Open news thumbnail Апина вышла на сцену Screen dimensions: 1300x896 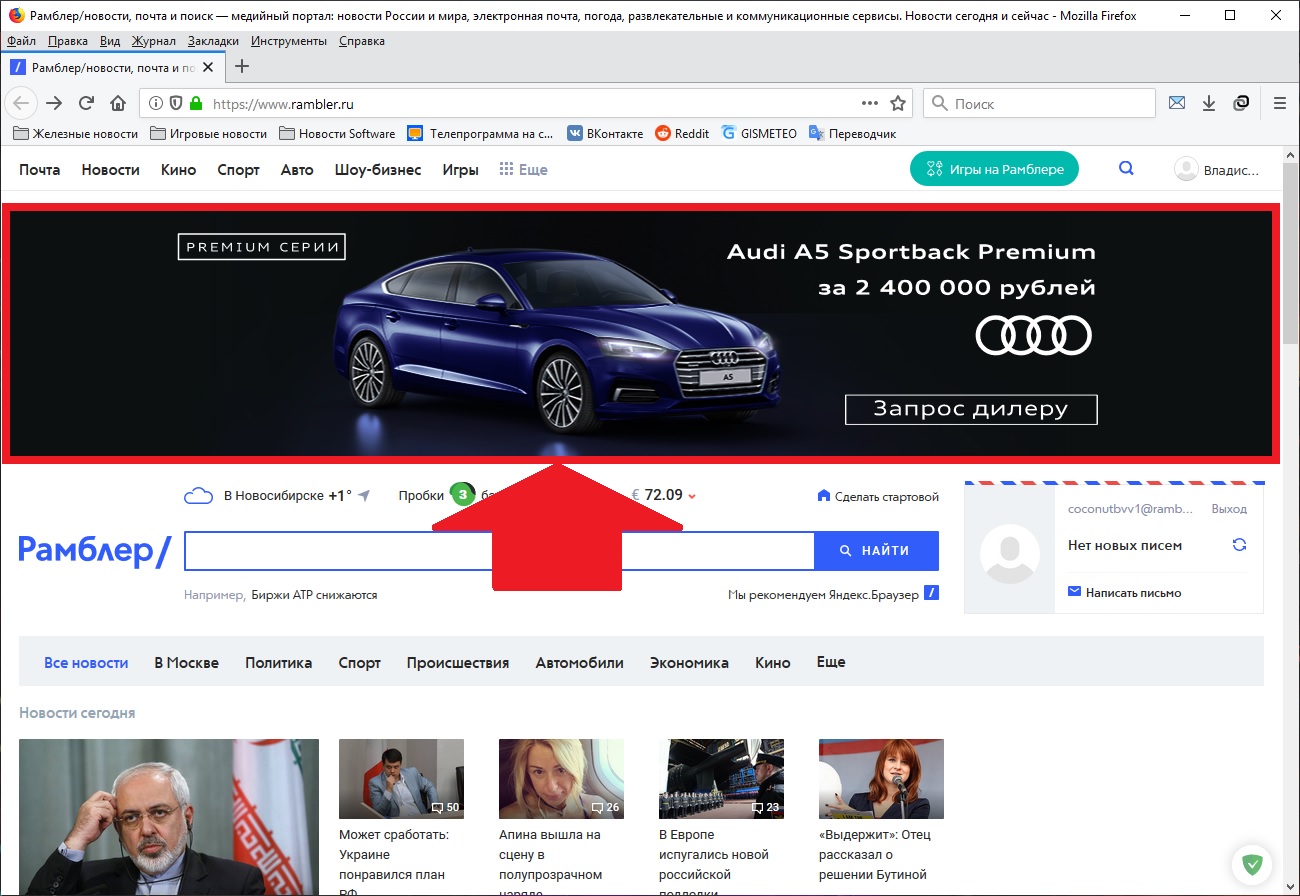coord(561,779)
